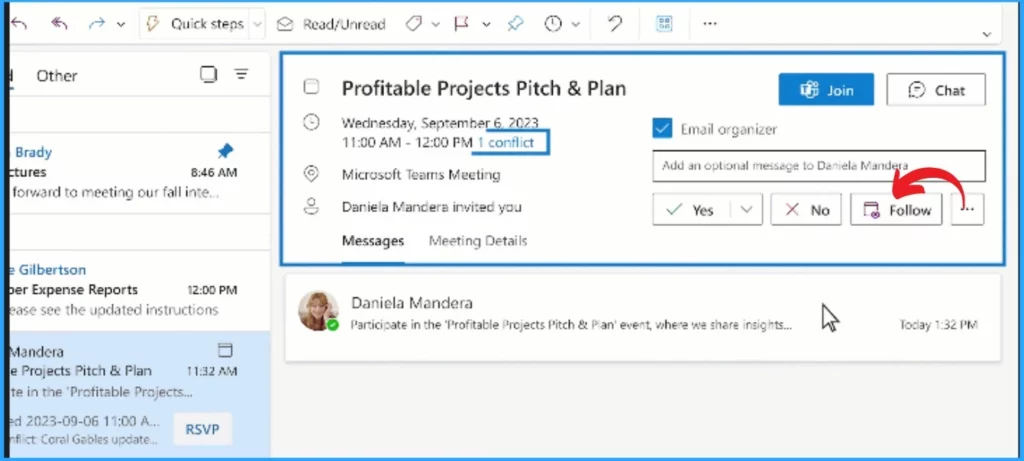1024x461 pixels.
Task: Expand the ribbon using the chevron
Action: (x=987, y=34)
